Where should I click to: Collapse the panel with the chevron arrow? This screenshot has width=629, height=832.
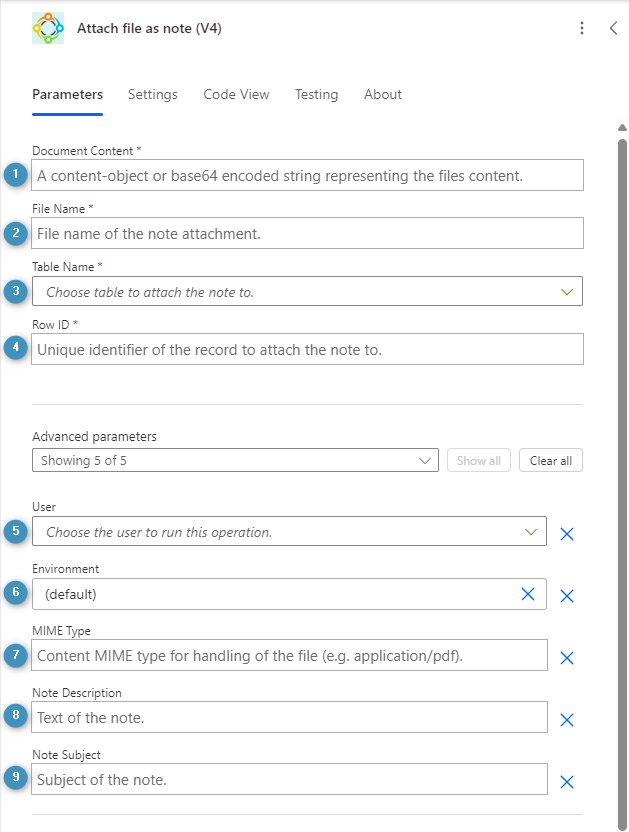click(613, 28)
